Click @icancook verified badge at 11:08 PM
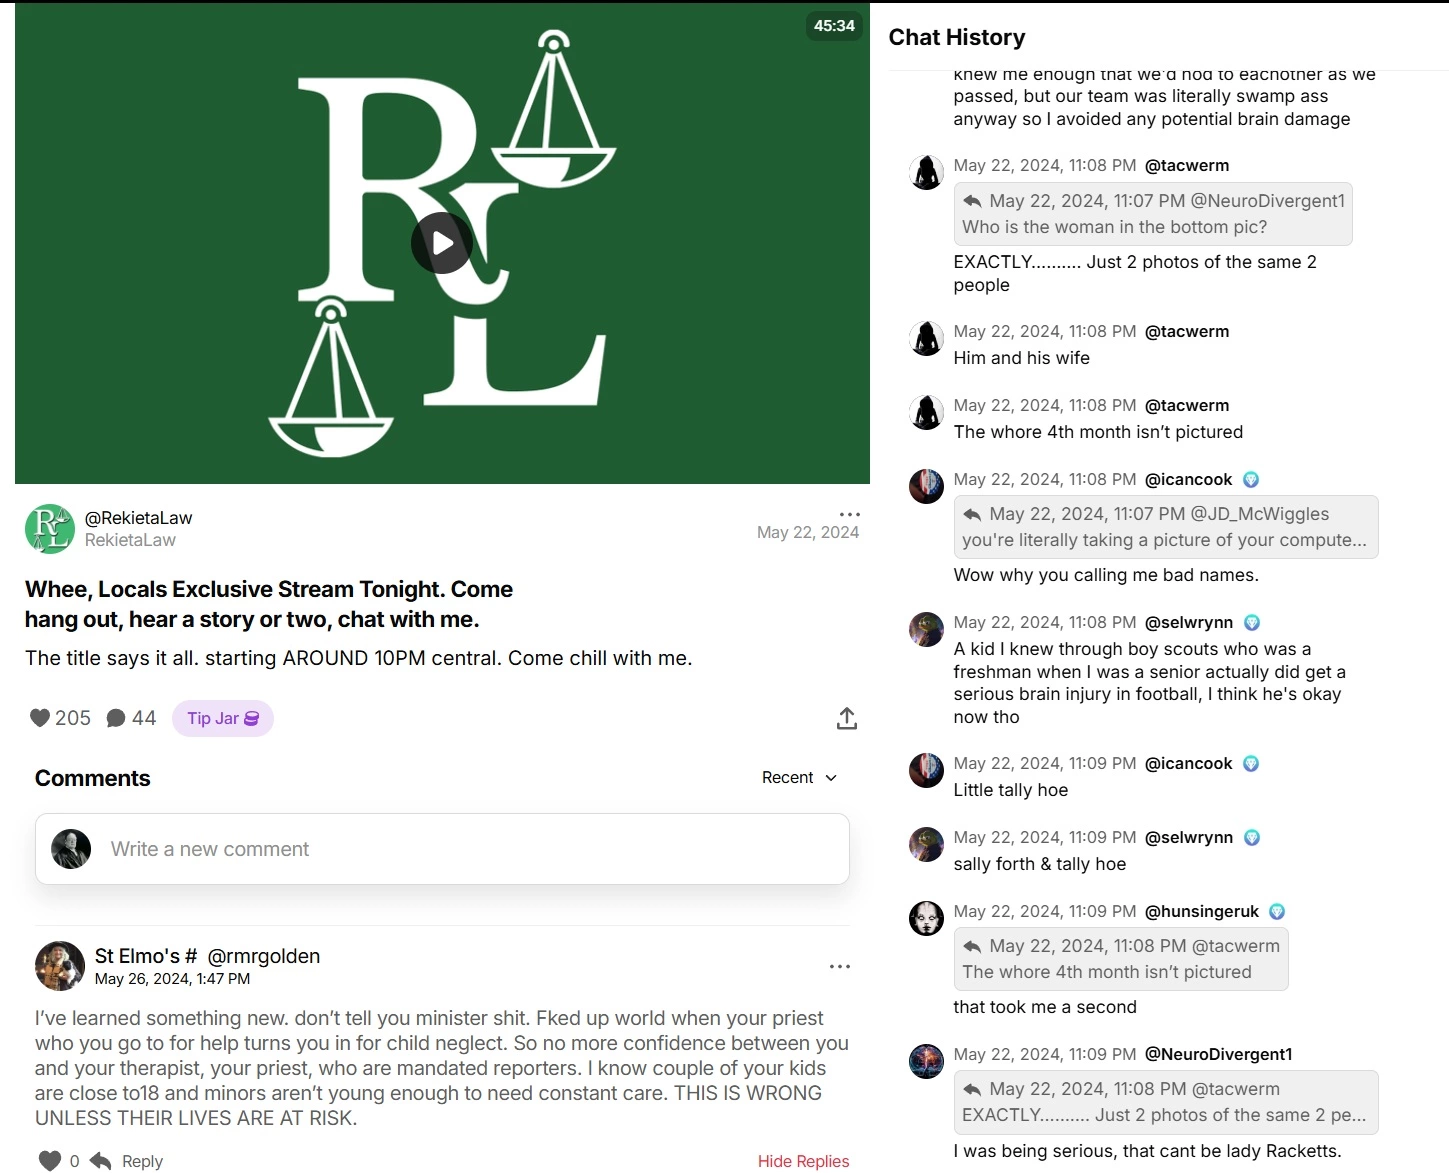The height and width of the screenshot is (1173, 1449). pyautogui.click(x=1250, y=480)
